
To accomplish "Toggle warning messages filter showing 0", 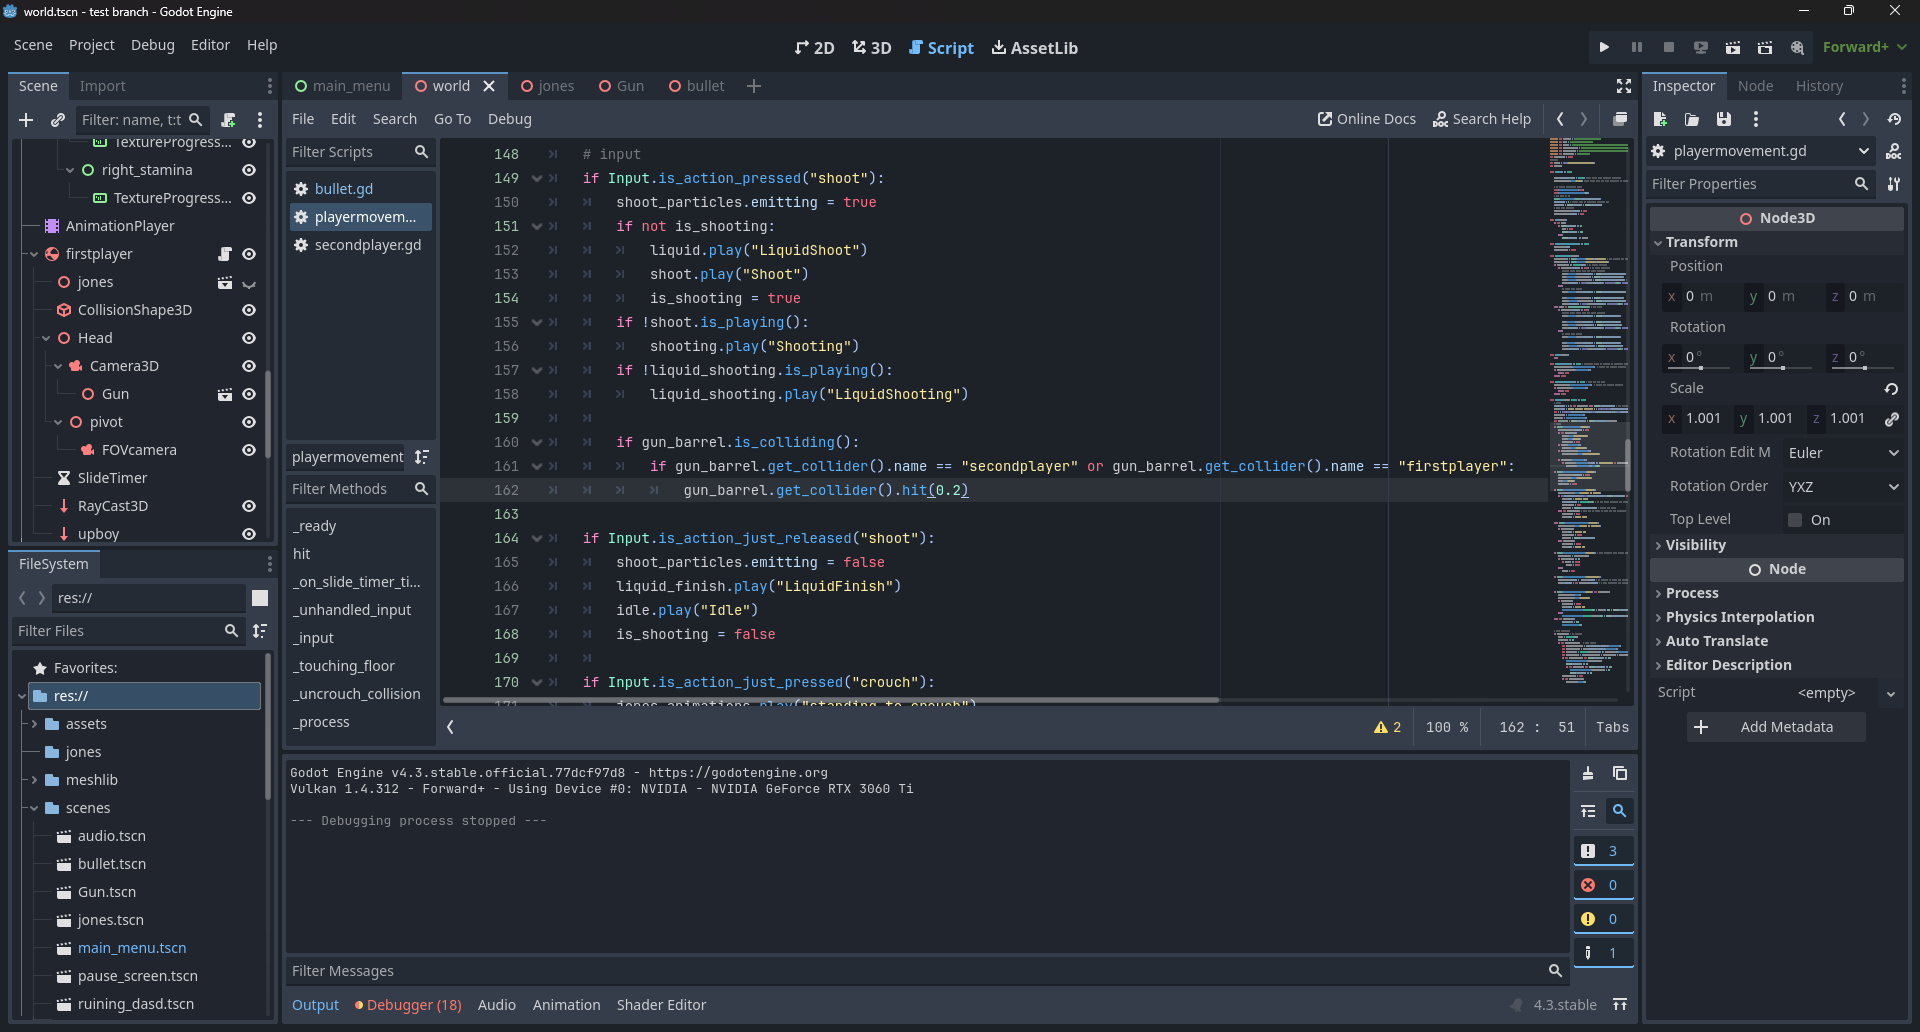I will point(1603,919).
